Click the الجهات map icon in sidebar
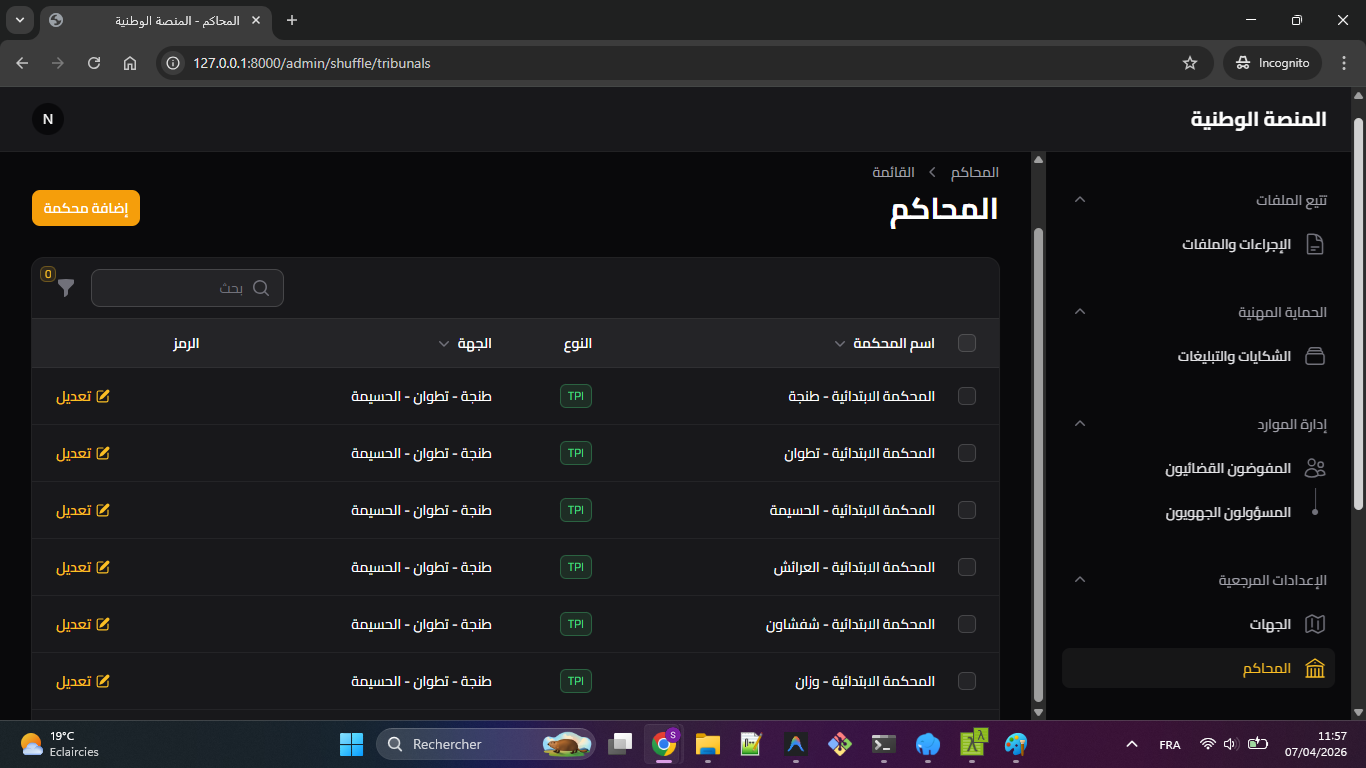This screenshot has width=1366, height=768. pos(1315,624)
